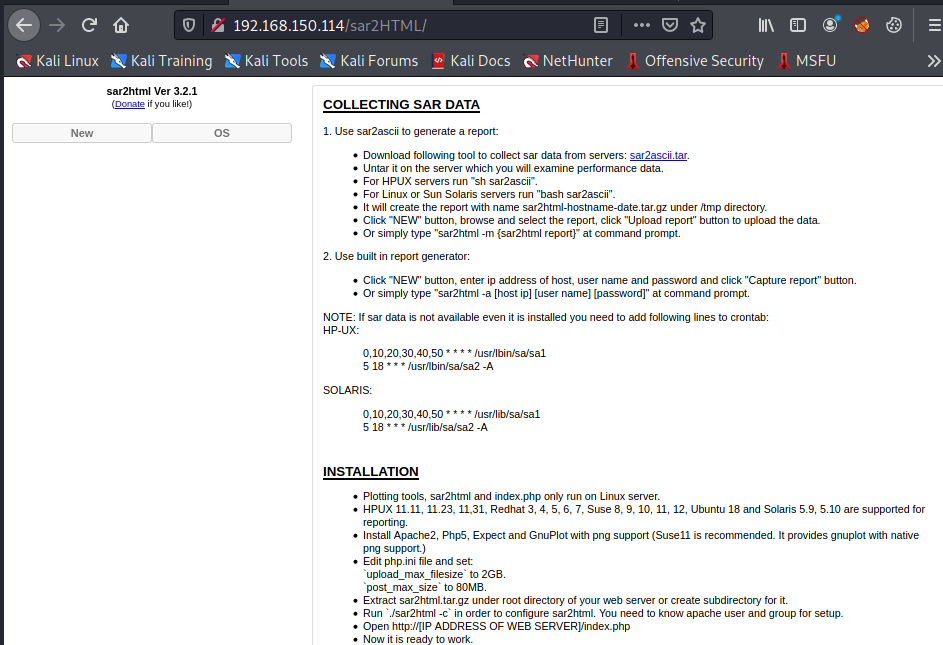
Task: Toggle reader view in address bar
Action: [600, 25]
